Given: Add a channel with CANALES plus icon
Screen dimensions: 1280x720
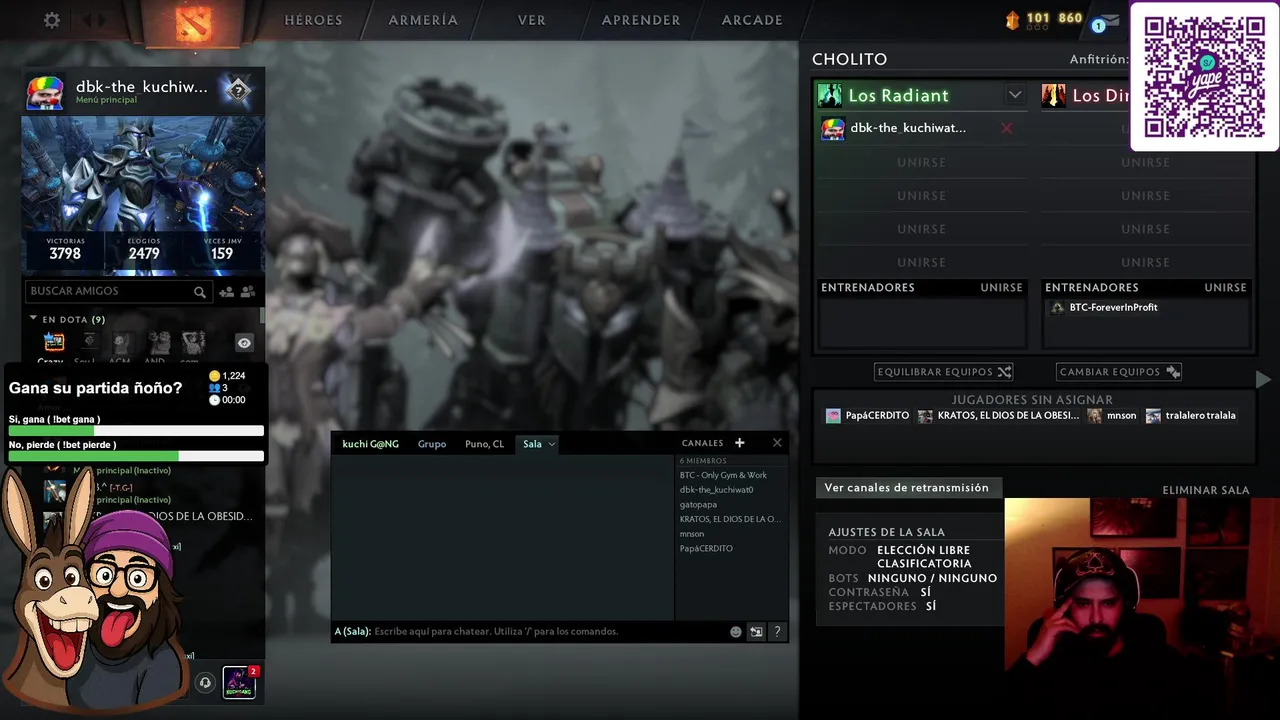Looking at the screenshot, I should (x=739, y=443).
